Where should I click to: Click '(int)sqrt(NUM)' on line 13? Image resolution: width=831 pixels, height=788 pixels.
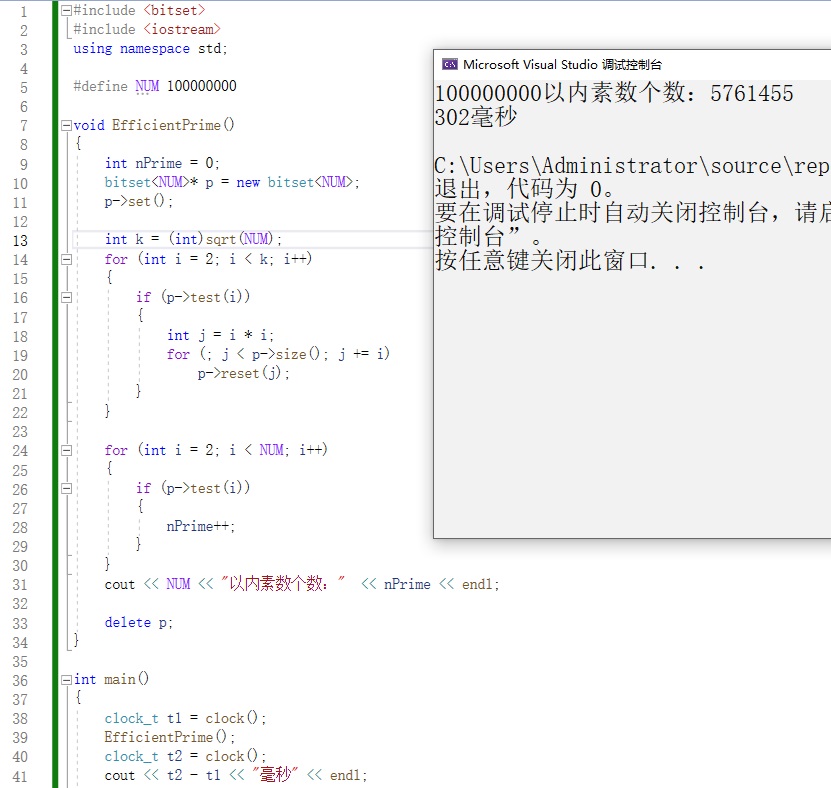[x=222, y=239]
